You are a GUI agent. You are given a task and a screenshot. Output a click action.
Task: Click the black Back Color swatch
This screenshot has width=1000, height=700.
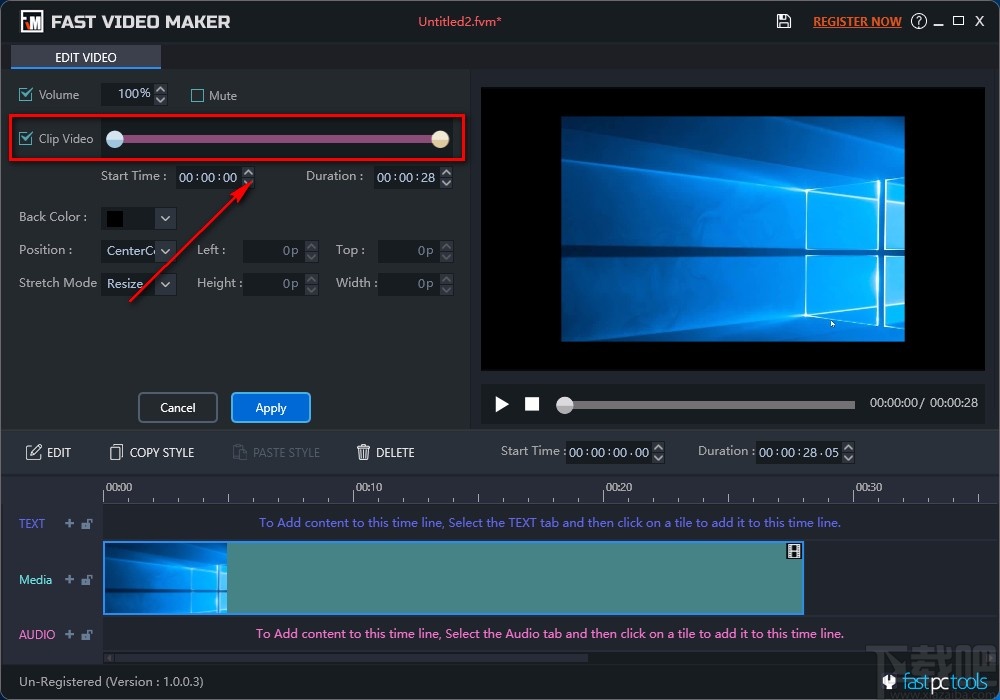[115, 219]
